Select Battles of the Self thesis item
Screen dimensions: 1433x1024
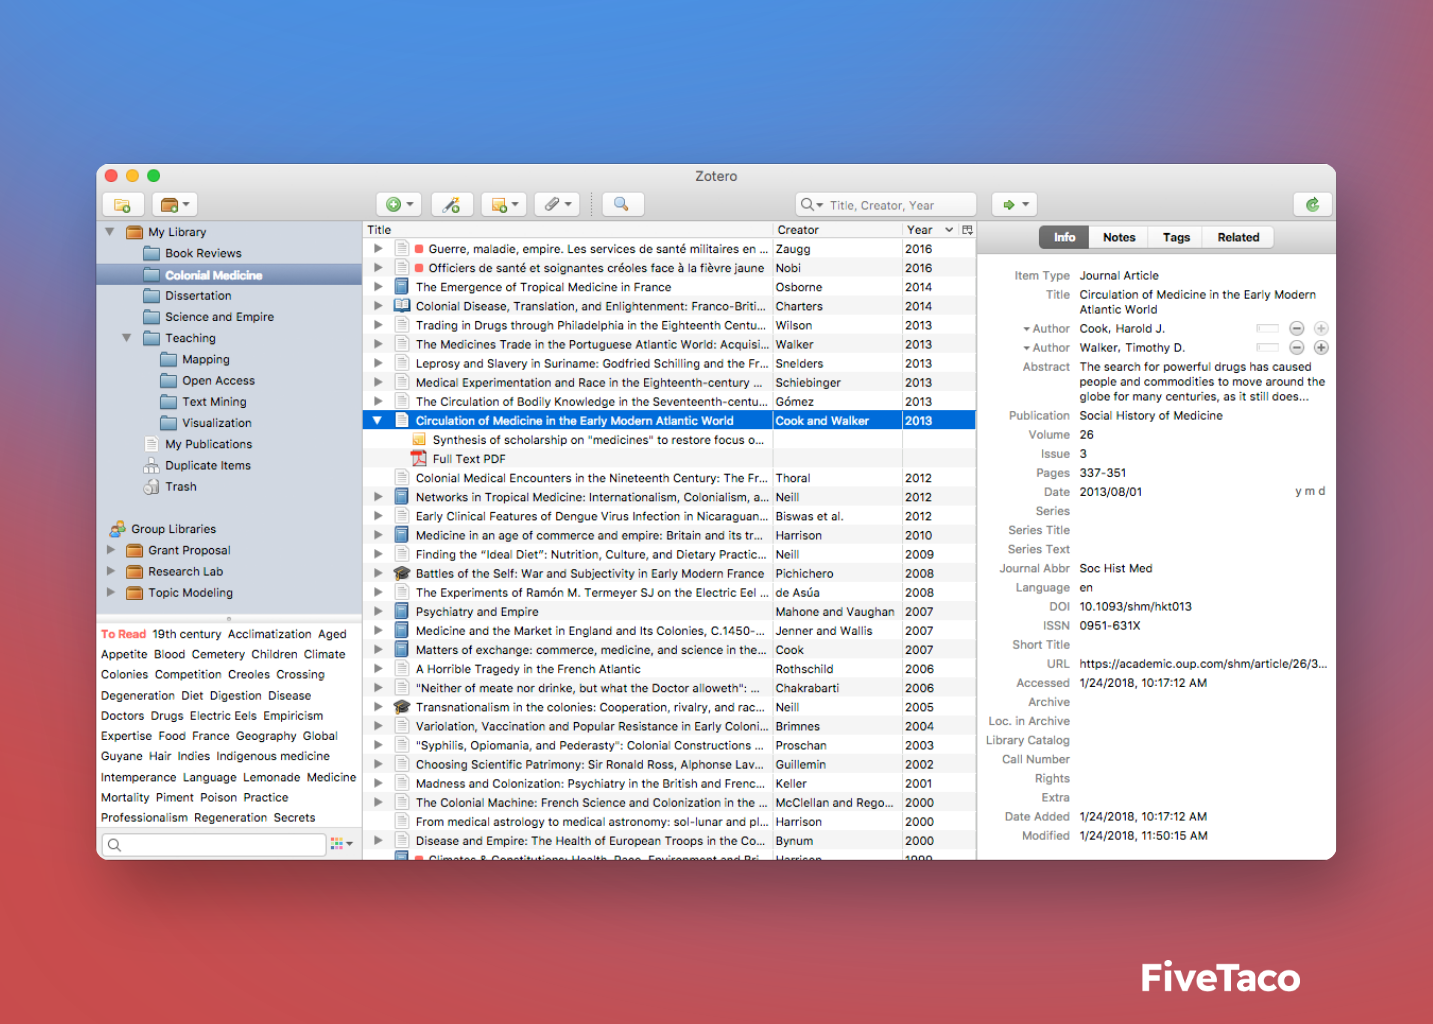point(669,574)
